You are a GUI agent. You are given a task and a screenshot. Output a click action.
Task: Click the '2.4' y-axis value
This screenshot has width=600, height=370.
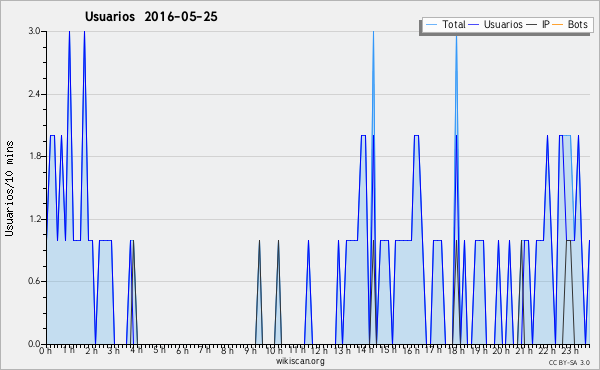(x=34, y=94)
